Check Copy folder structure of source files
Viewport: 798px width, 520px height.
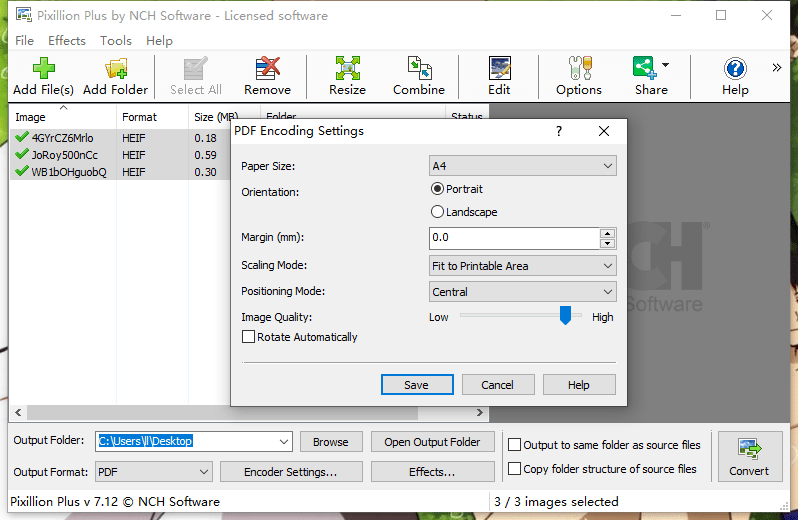tap(515, 469)
